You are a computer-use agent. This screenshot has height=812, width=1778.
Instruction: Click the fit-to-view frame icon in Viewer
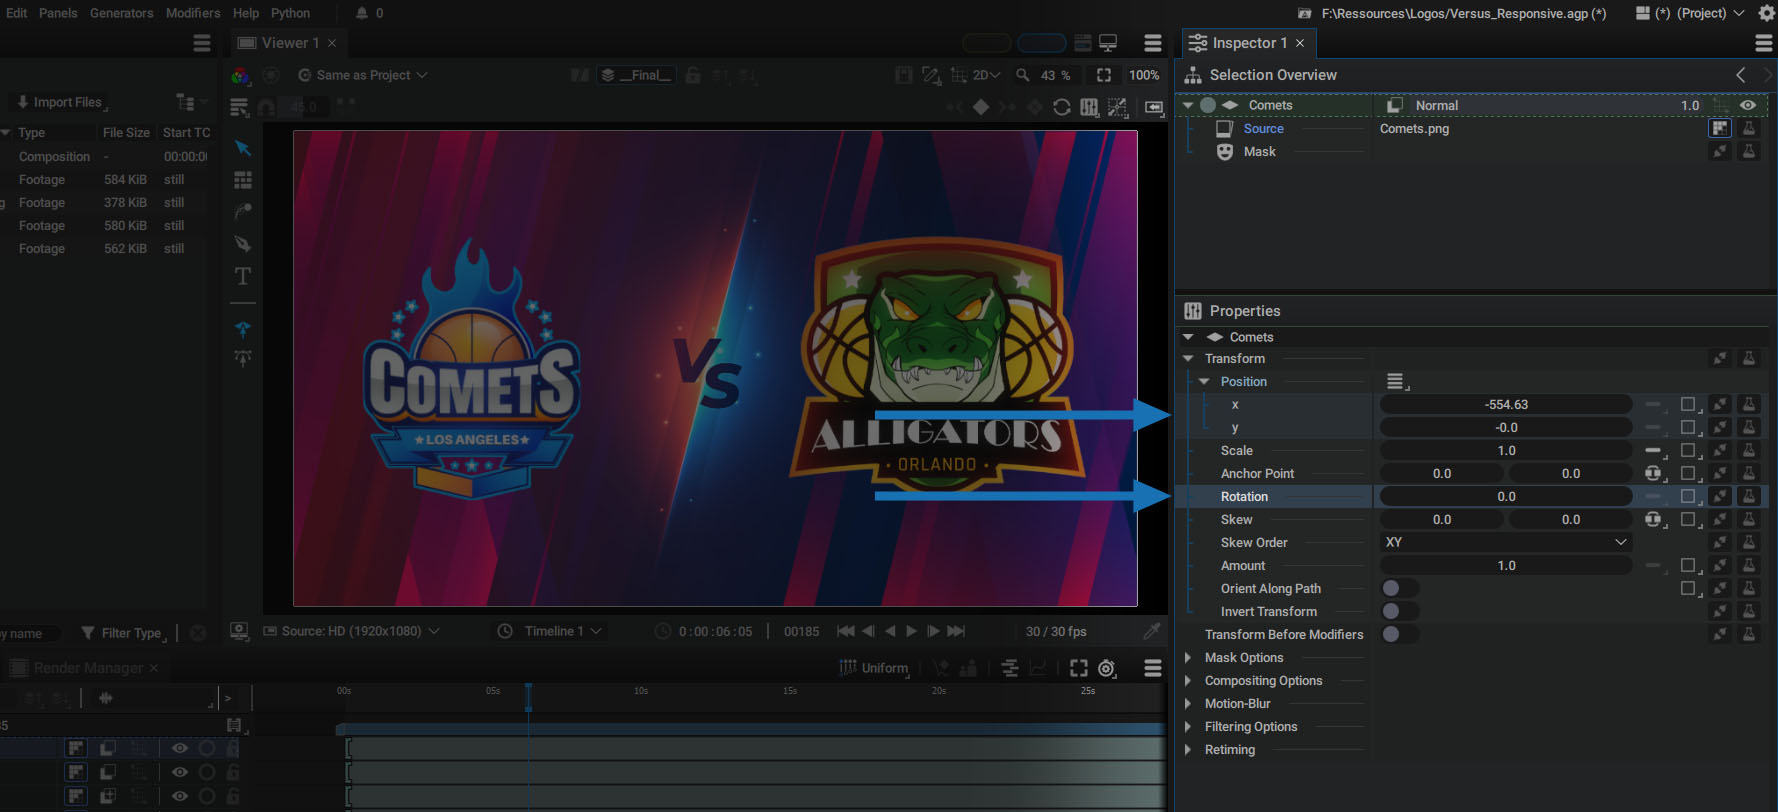pos(1104,75)
